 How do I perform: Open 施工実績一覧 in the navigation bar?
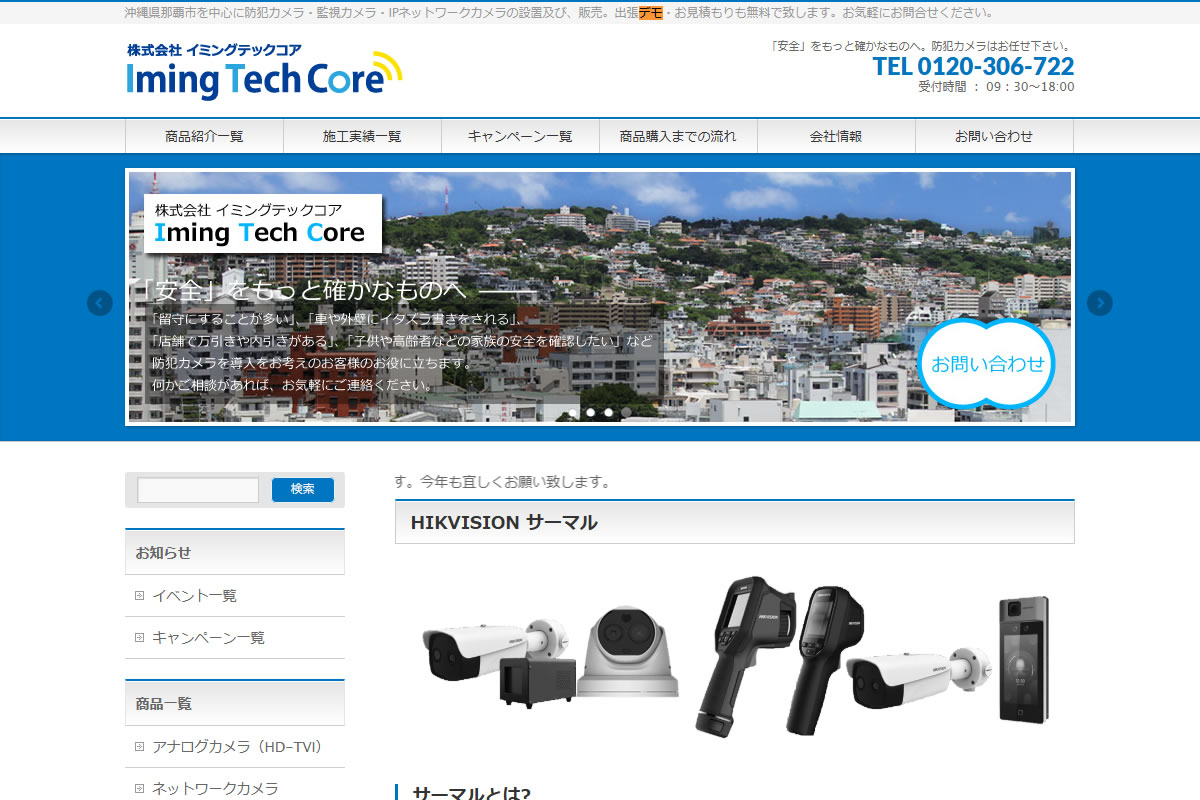point(362,136)
